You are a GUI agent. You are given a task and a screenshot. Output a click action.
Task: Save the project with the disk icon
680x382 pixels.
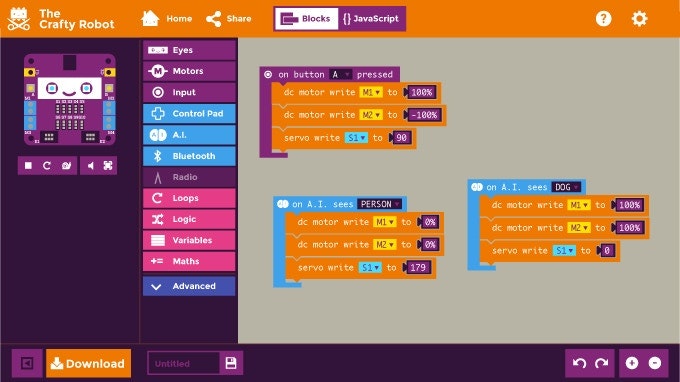tap(231, 363)
